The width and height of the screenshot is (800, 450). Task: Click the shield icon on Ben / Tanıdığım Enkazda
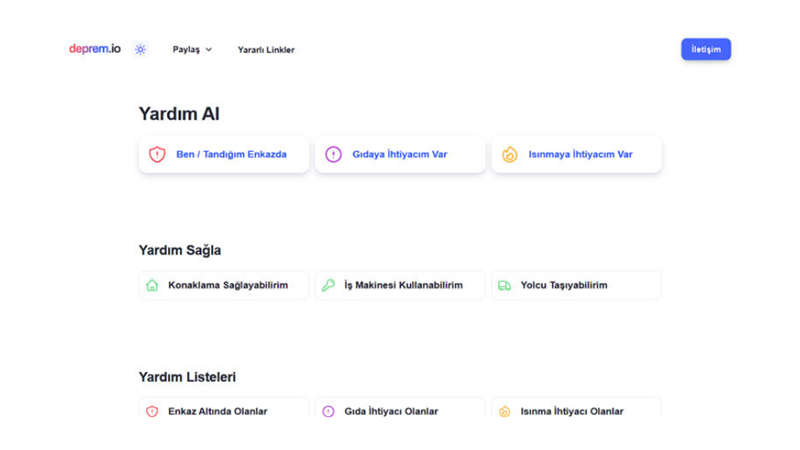[x=157, y=155]
